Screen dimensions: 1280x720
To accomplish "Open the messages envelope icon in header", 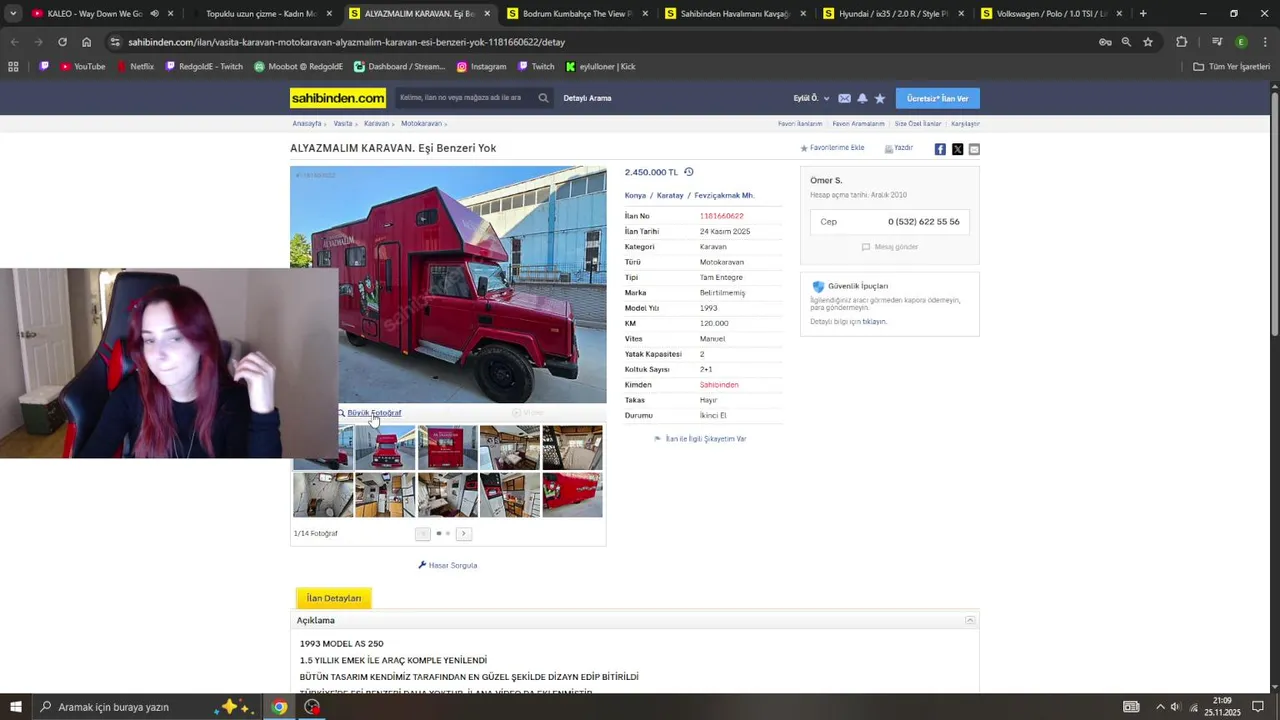I will (844, 98).
